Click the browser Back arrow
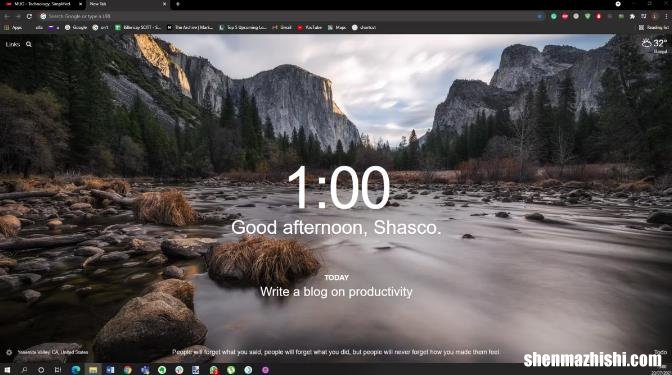This screenshot has height=375, width=672. tap(7, 16)
